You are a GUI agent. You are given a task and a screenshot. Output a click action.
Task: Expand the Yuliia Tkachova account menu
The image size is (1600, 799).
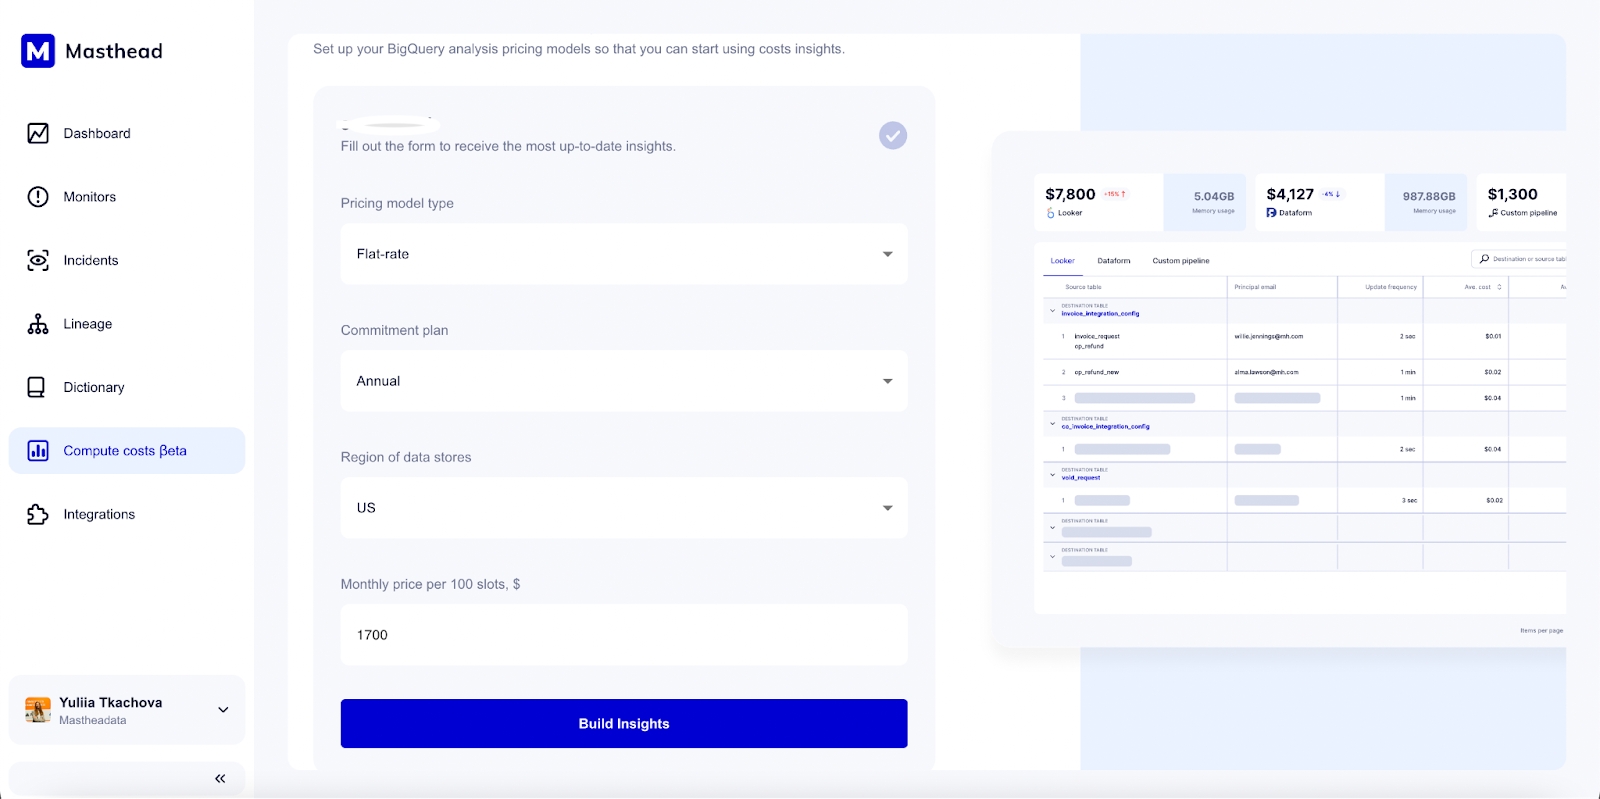pos(223,710)
